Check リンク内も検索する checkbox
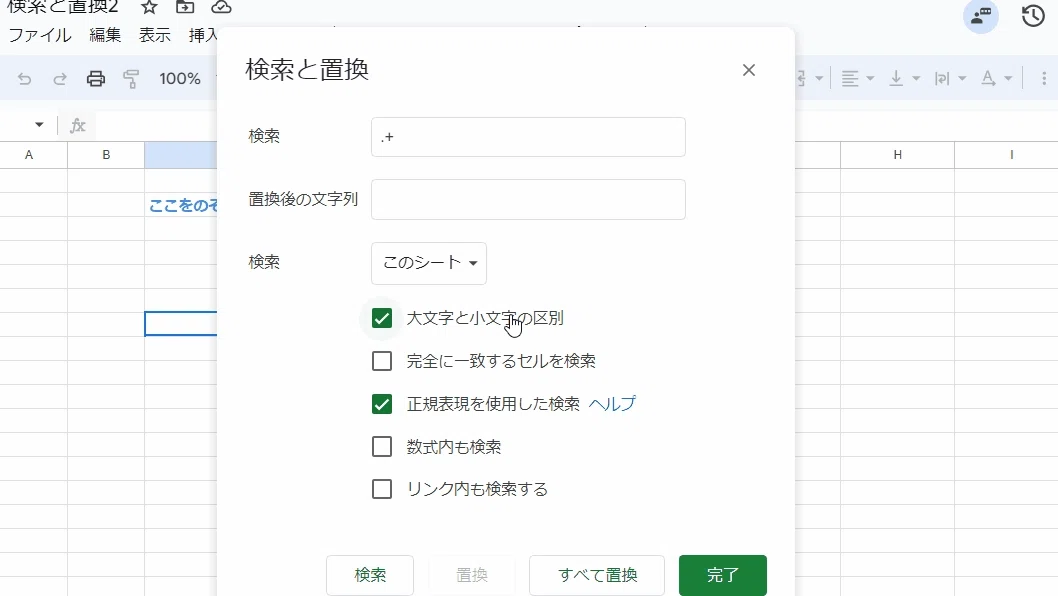The height and width of the screenshot is (596, 1058). (x=382, y=489)
